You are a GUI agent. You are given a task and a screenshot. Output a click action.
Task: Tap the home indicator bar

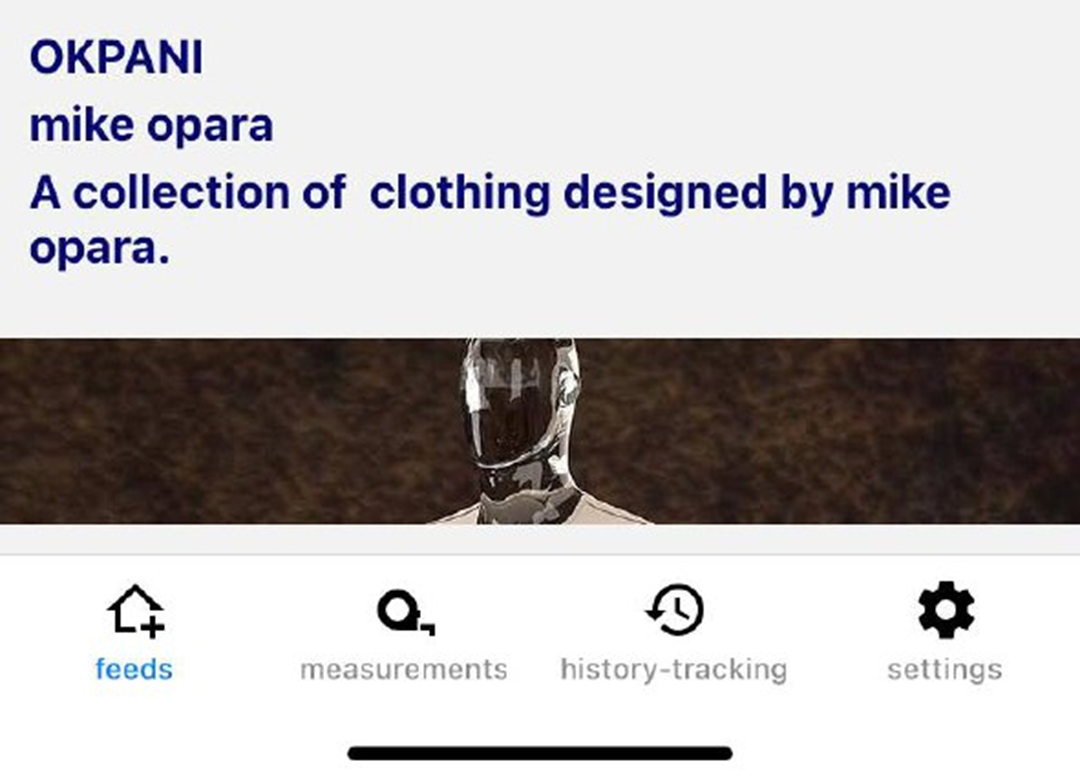(540, 753)
